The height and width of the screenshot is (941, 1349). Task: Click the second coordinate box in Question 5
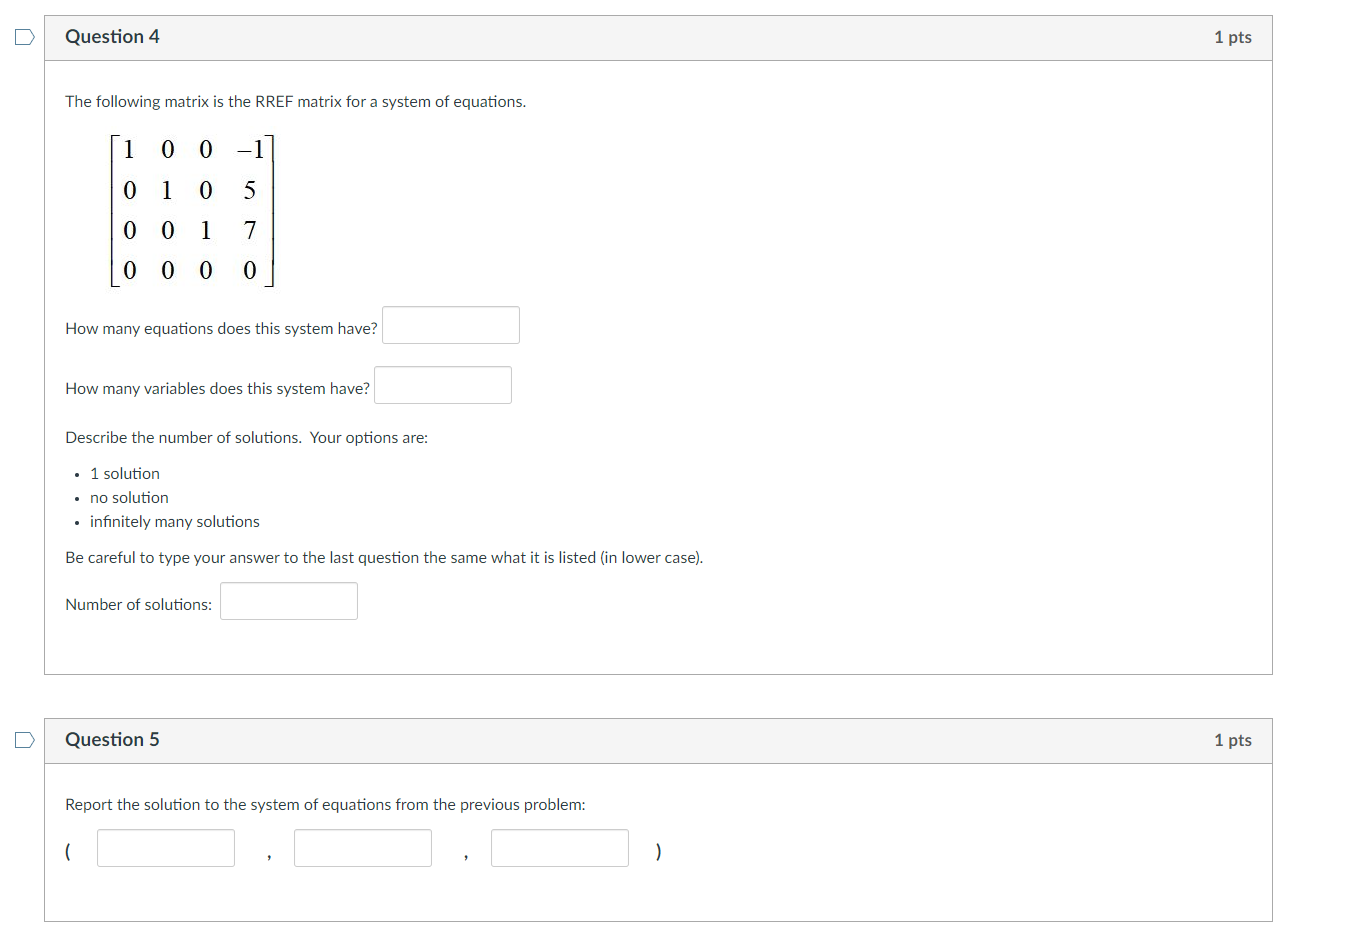(362, 847)
